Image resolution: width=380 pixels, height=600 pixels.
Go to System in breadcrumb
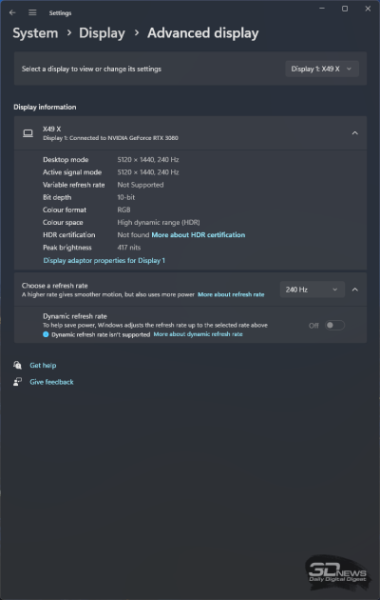35,33
